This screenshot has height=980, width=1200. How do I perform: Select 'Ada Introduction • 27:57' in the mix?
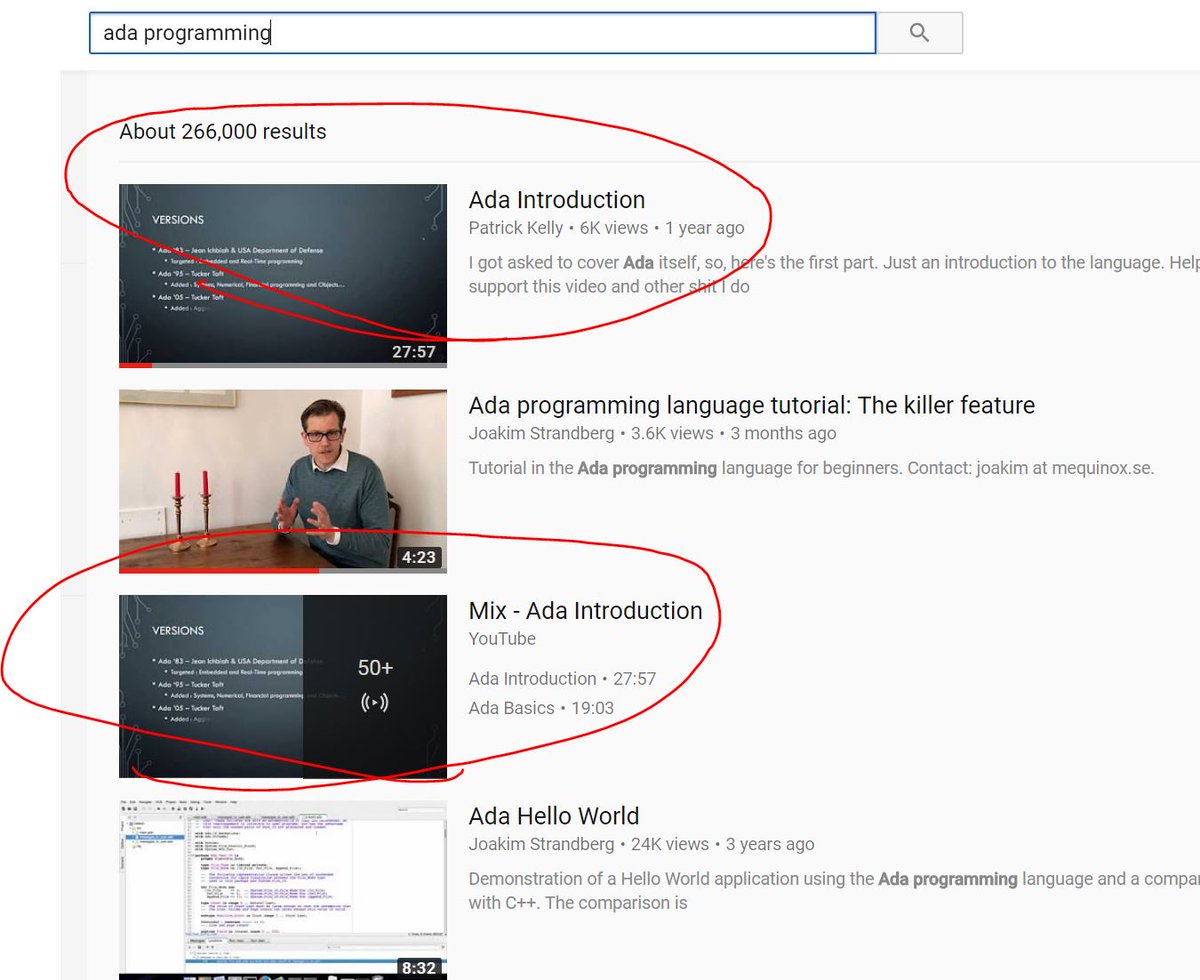562,679
